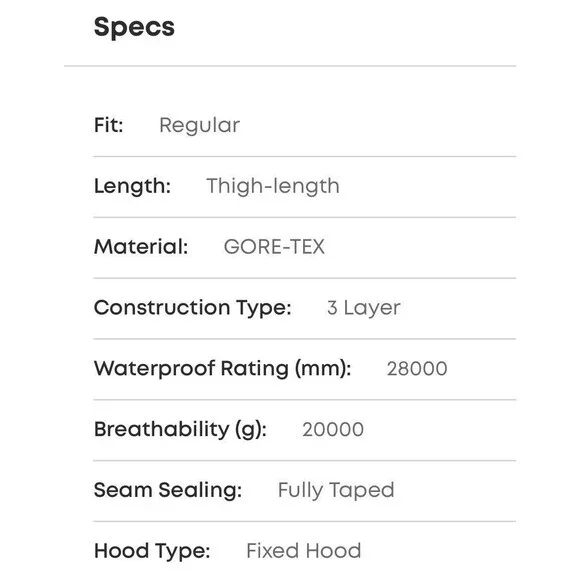Click the Thigh-length value
Viewport: 580px width, 580px height.
point(273,186)
